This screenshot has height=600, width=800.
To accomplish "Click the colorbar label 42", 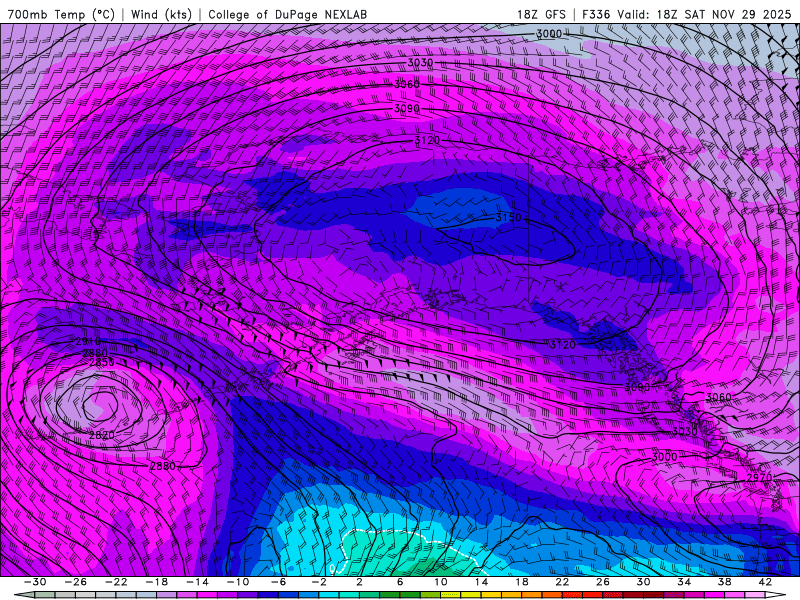I will coord(765,582).
